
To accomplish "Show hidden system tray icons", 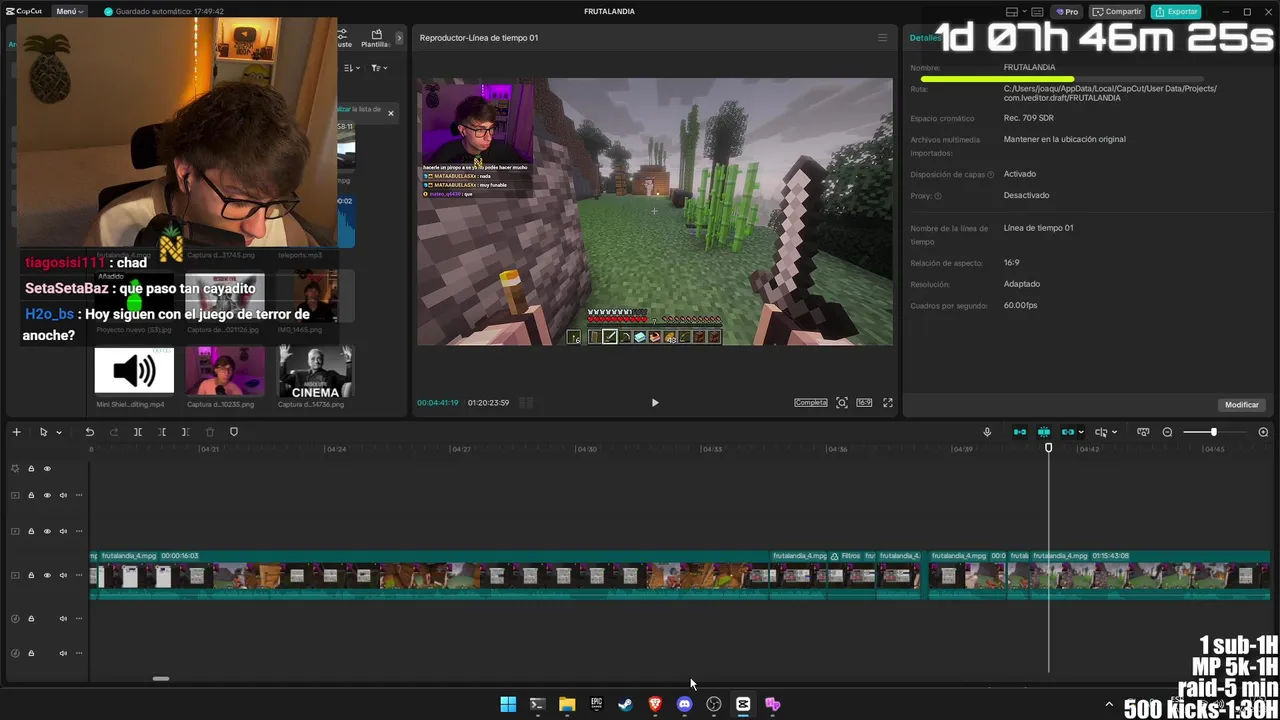I will coord(1108,704).
